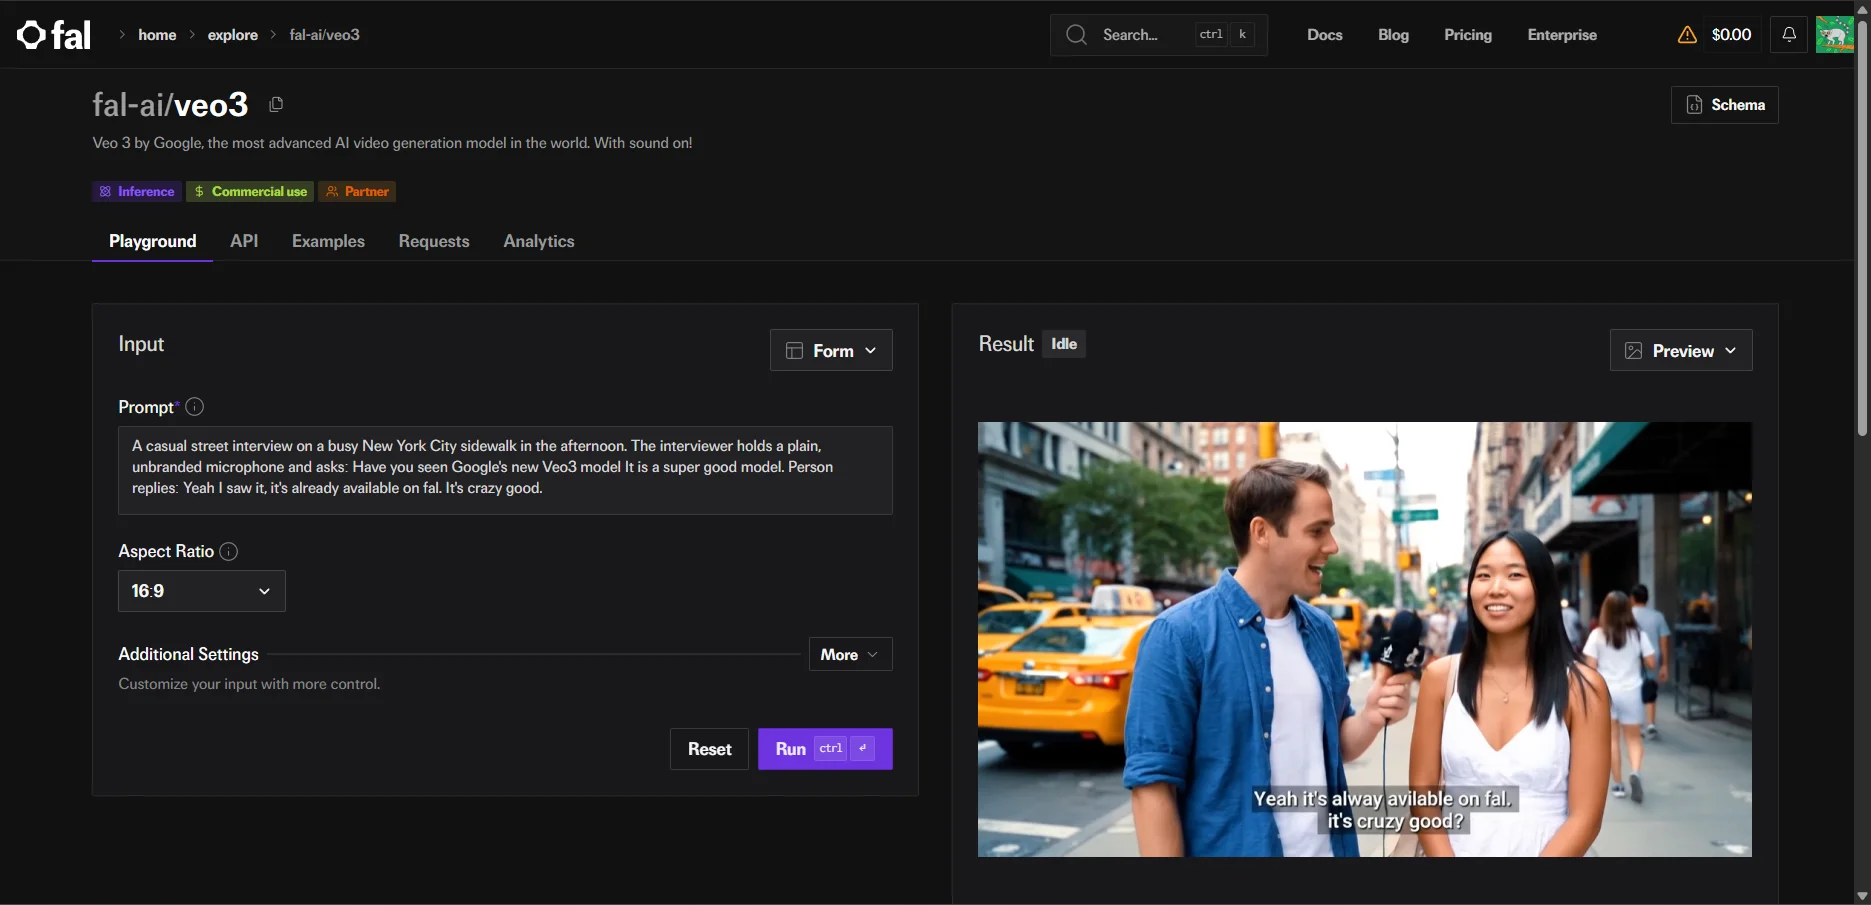1871x905 pixels.
Task: Copy the fal-ai/veo3 model name
Action: (276, 104)
